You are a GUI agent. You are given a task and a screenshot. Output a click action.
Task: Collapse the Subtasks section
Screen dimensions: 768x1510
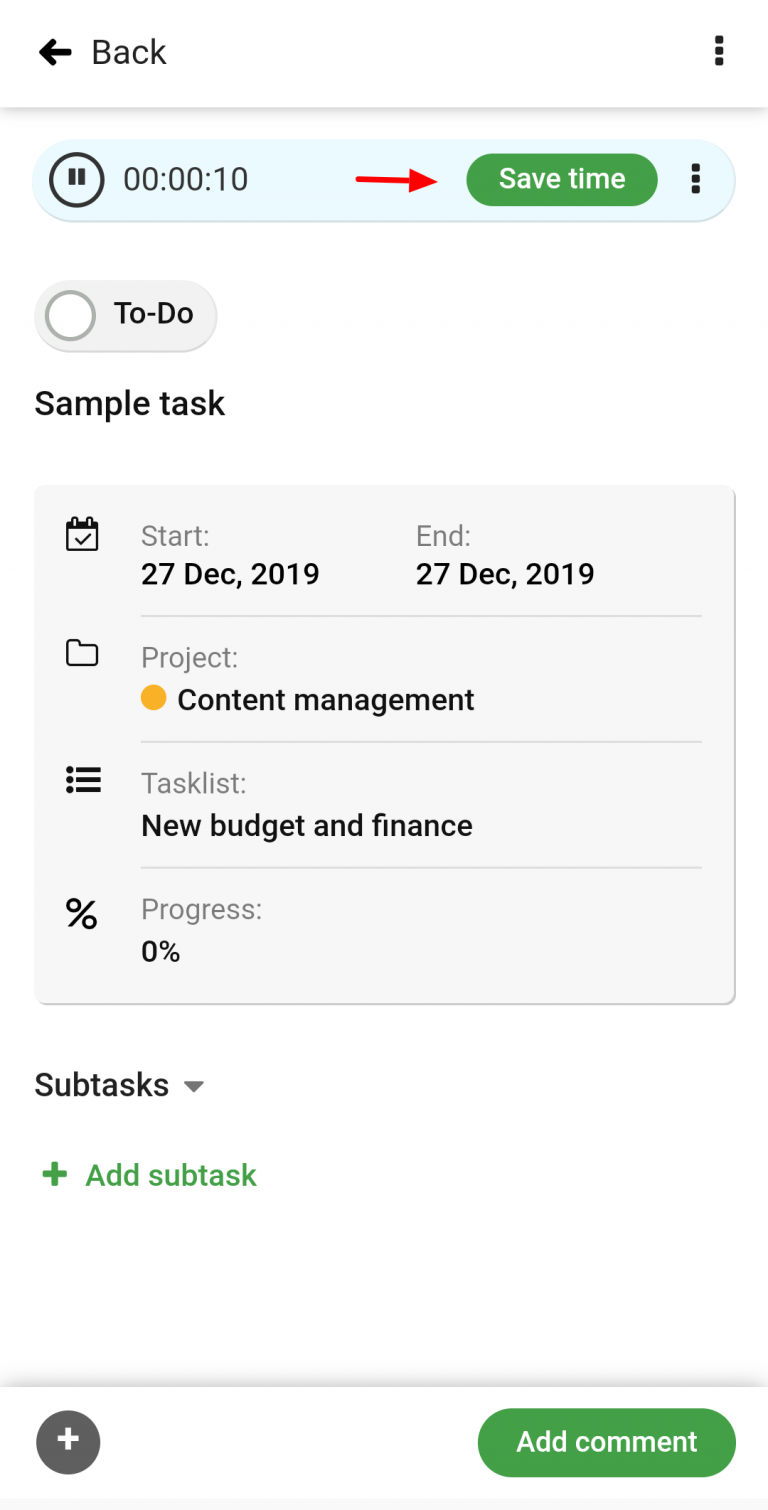(x=194, y=1086)
